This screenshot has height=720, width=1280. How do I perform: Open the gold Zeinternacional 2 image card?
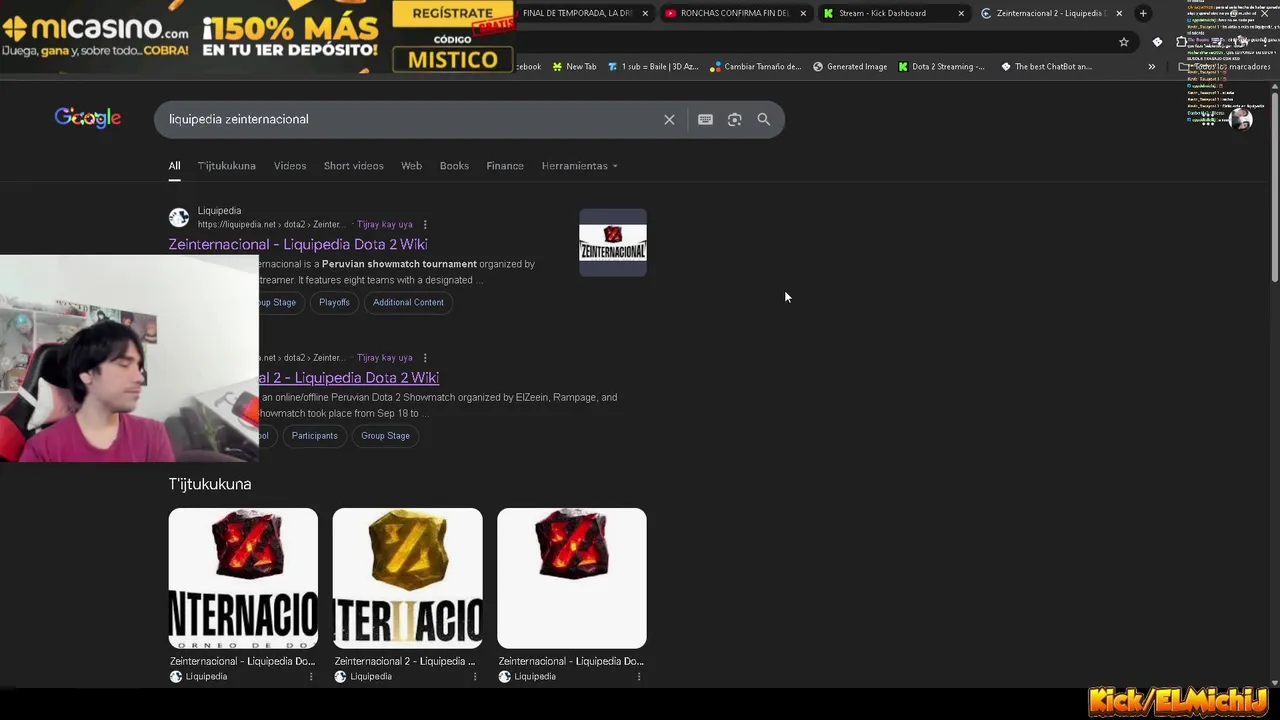(x=407, y=578)
